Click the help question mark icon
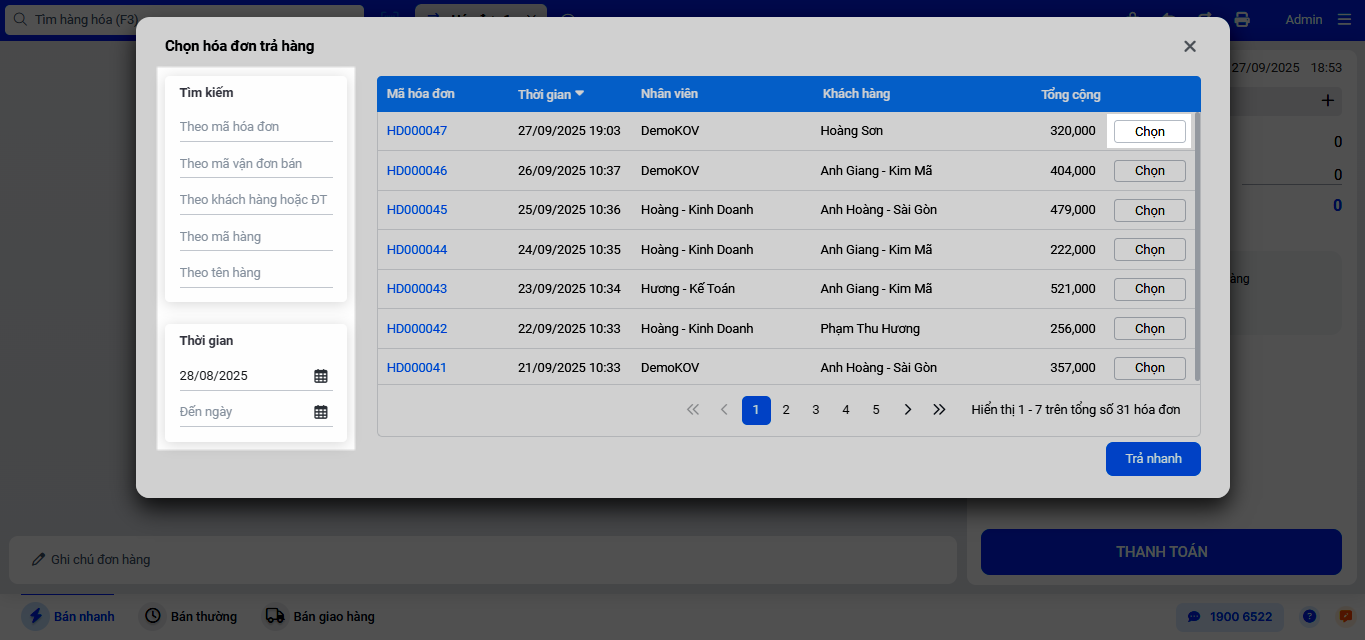This screenshot has width=1365, height=640. (1309, 616)
